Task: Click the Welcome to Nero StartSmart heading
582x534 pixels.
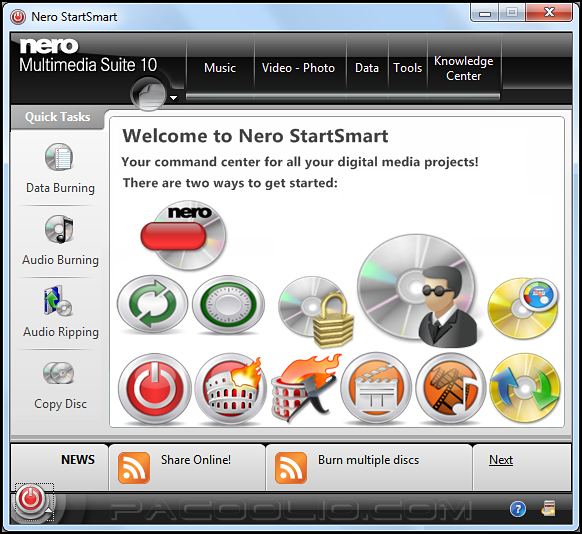Action: (255, 136)
